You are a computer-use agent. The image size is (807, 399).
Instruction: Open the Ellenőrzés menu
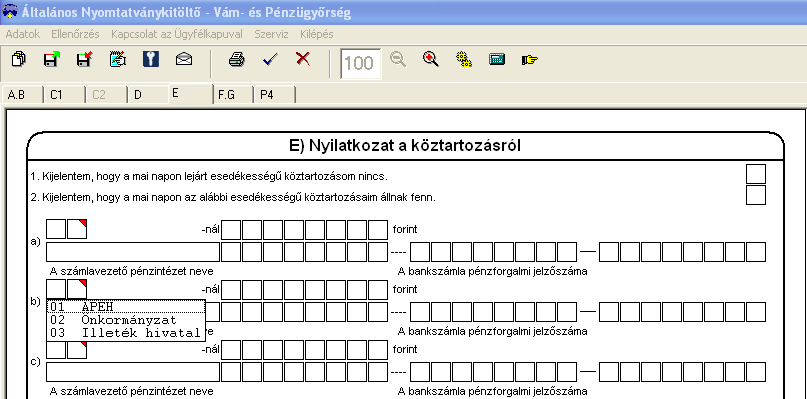[x=75, y=34]
